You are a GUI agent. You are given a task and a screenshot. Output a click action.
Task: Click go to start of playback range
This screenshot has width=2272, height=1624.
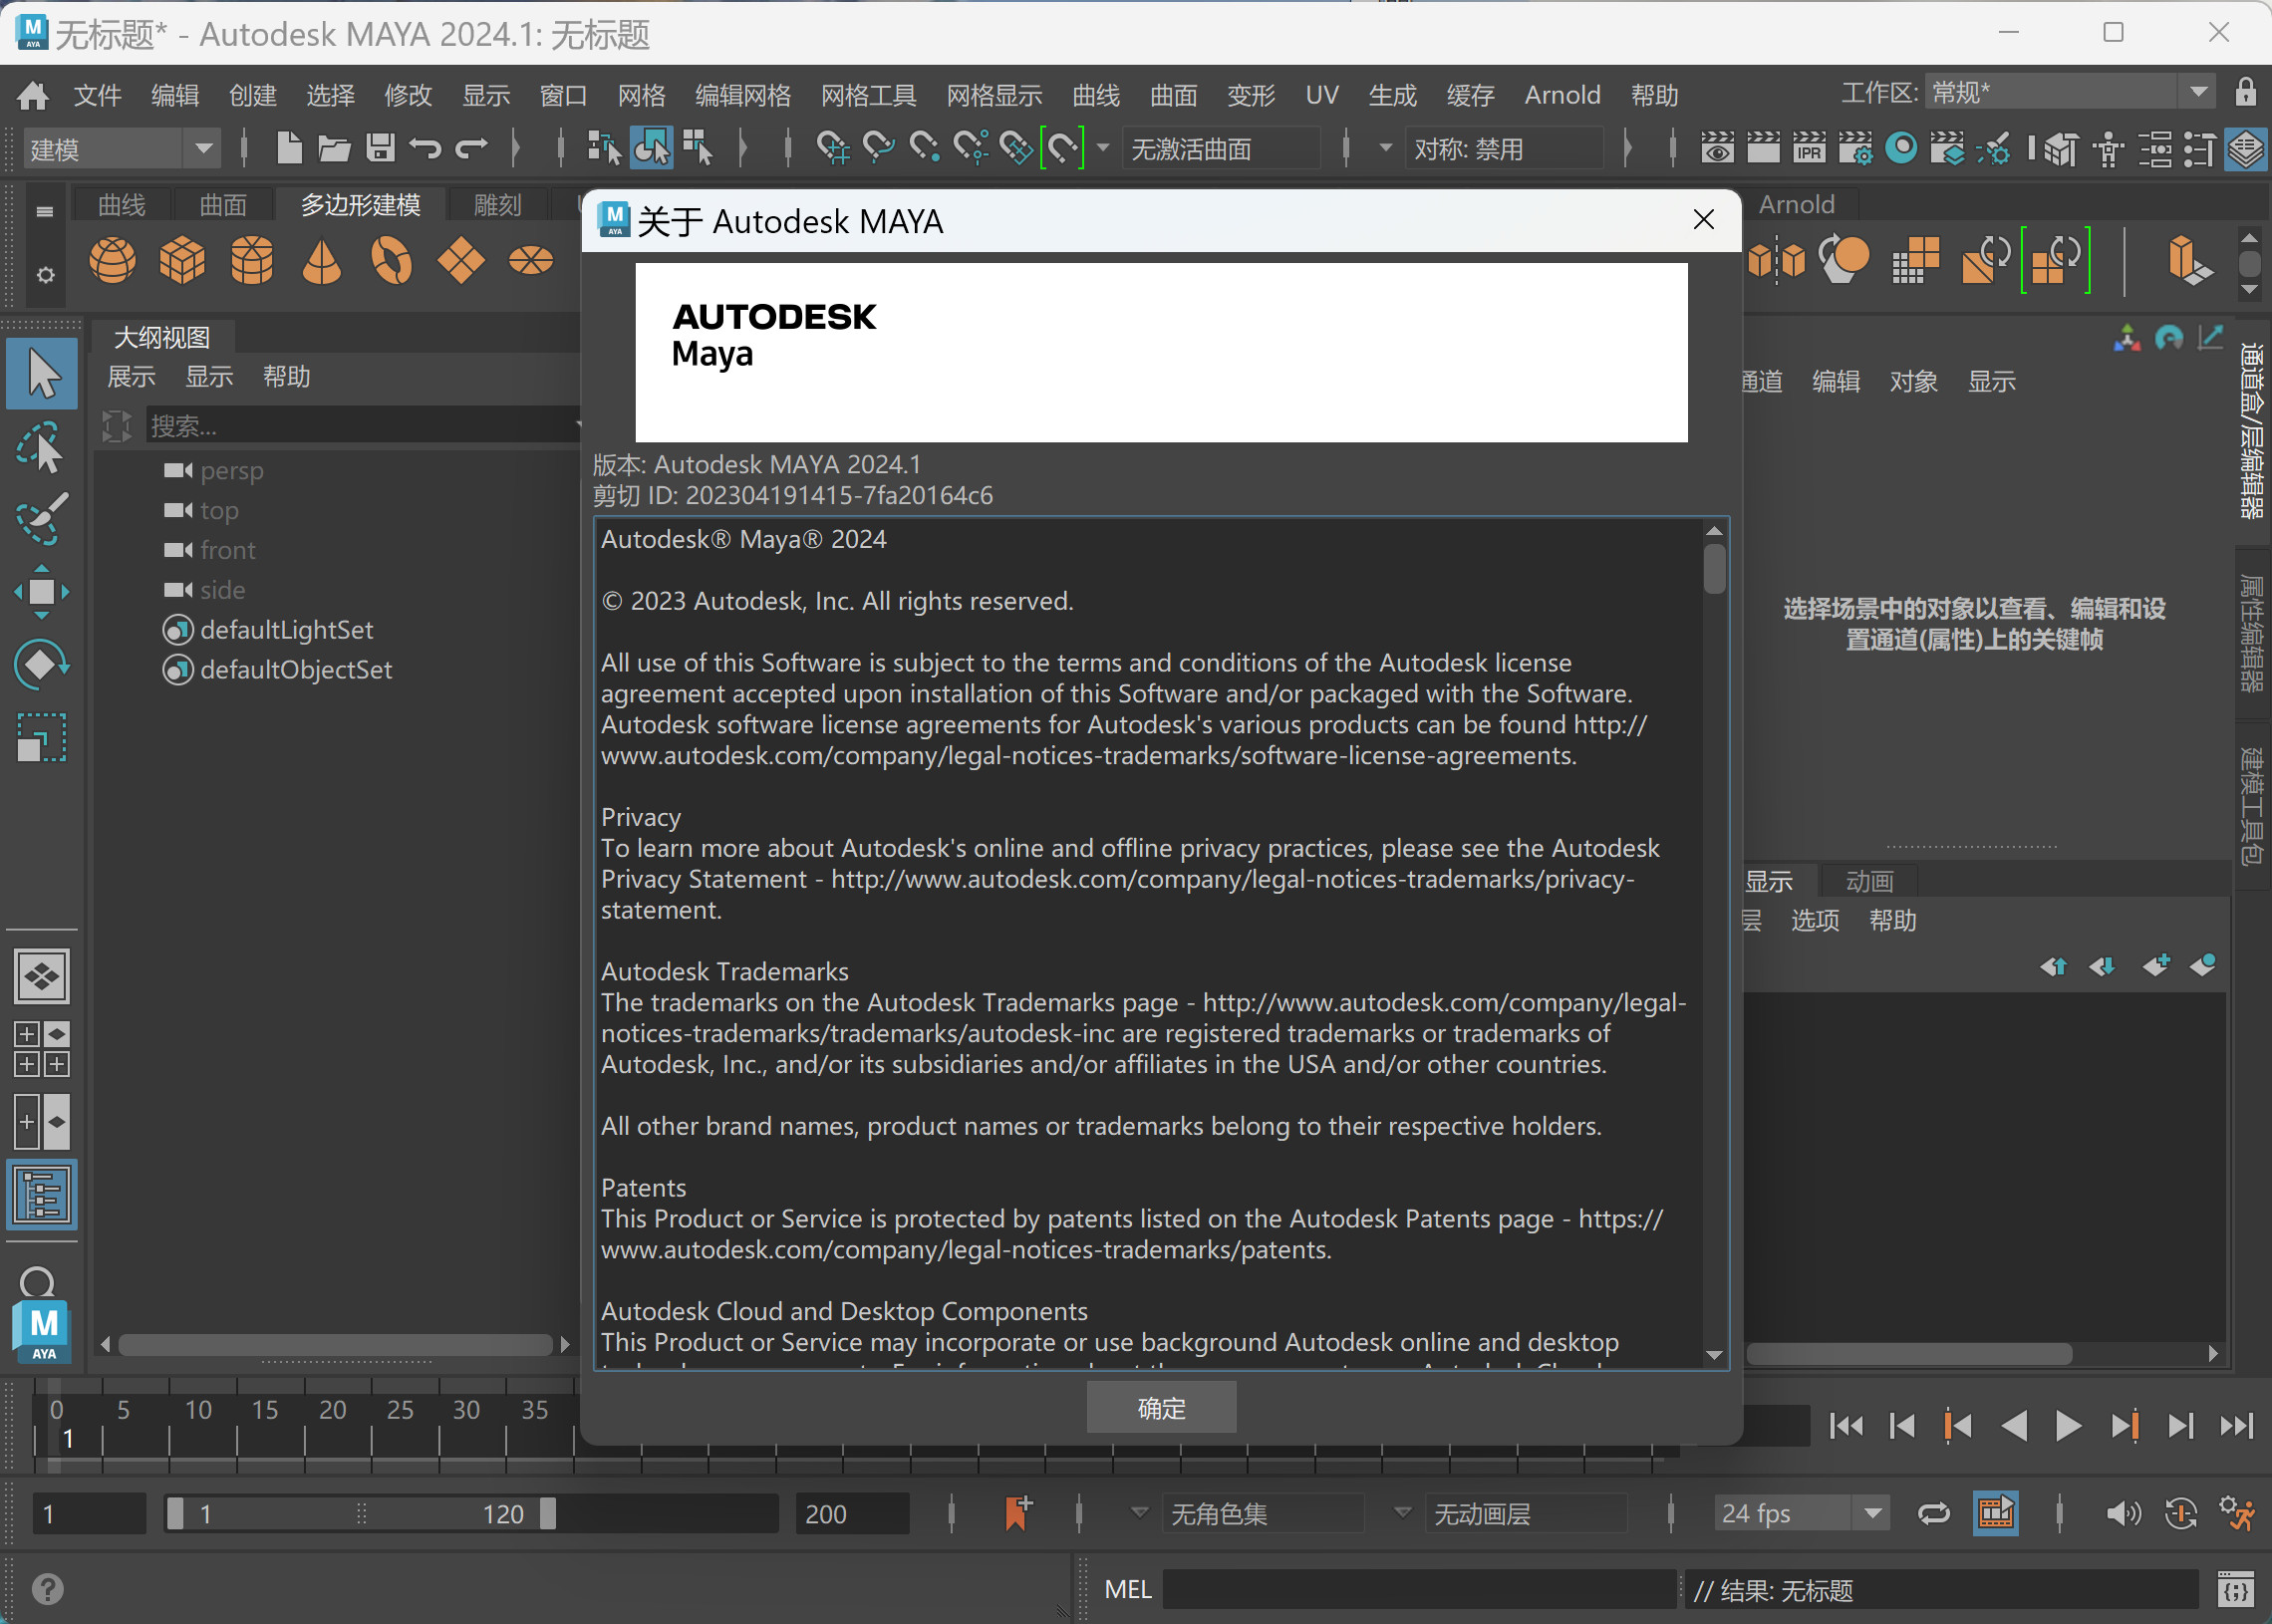[1846, 1425]
